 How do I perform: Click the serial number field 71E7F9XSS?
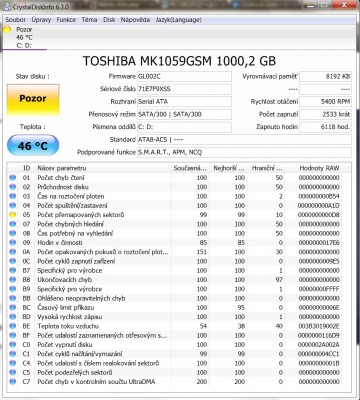(184, 89)
